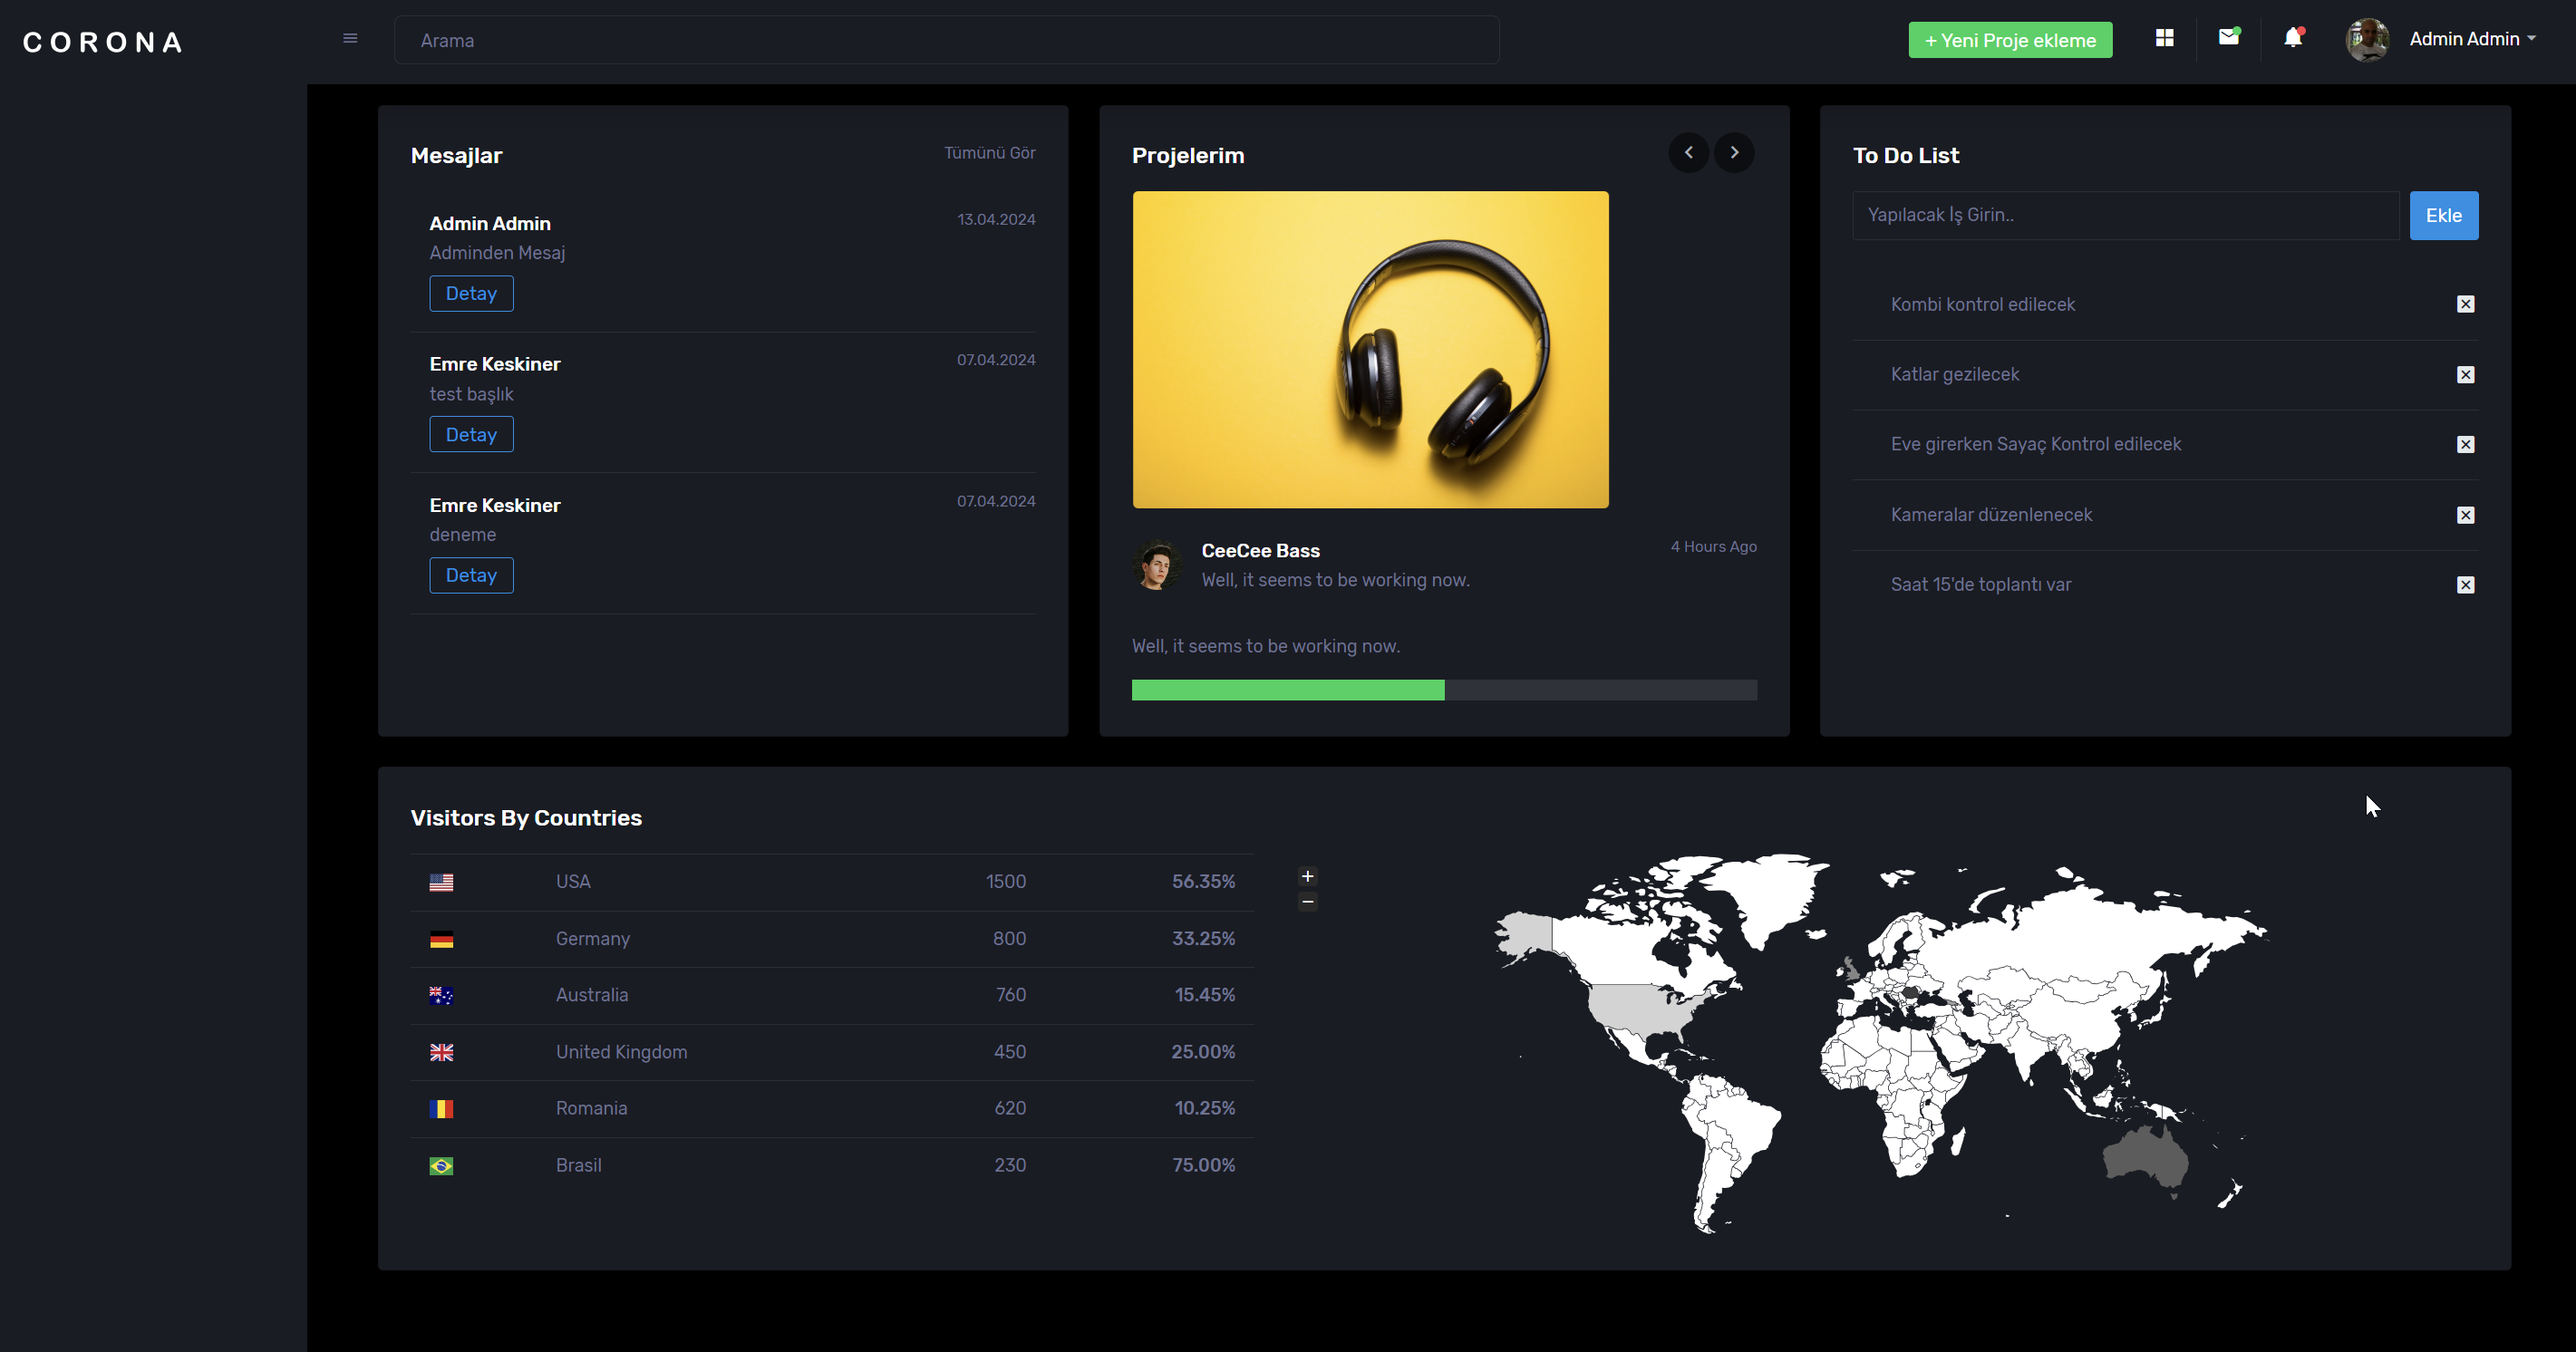Go to next project slide arrow
Viewport: 2576px width, 1352px height.
1734,153
